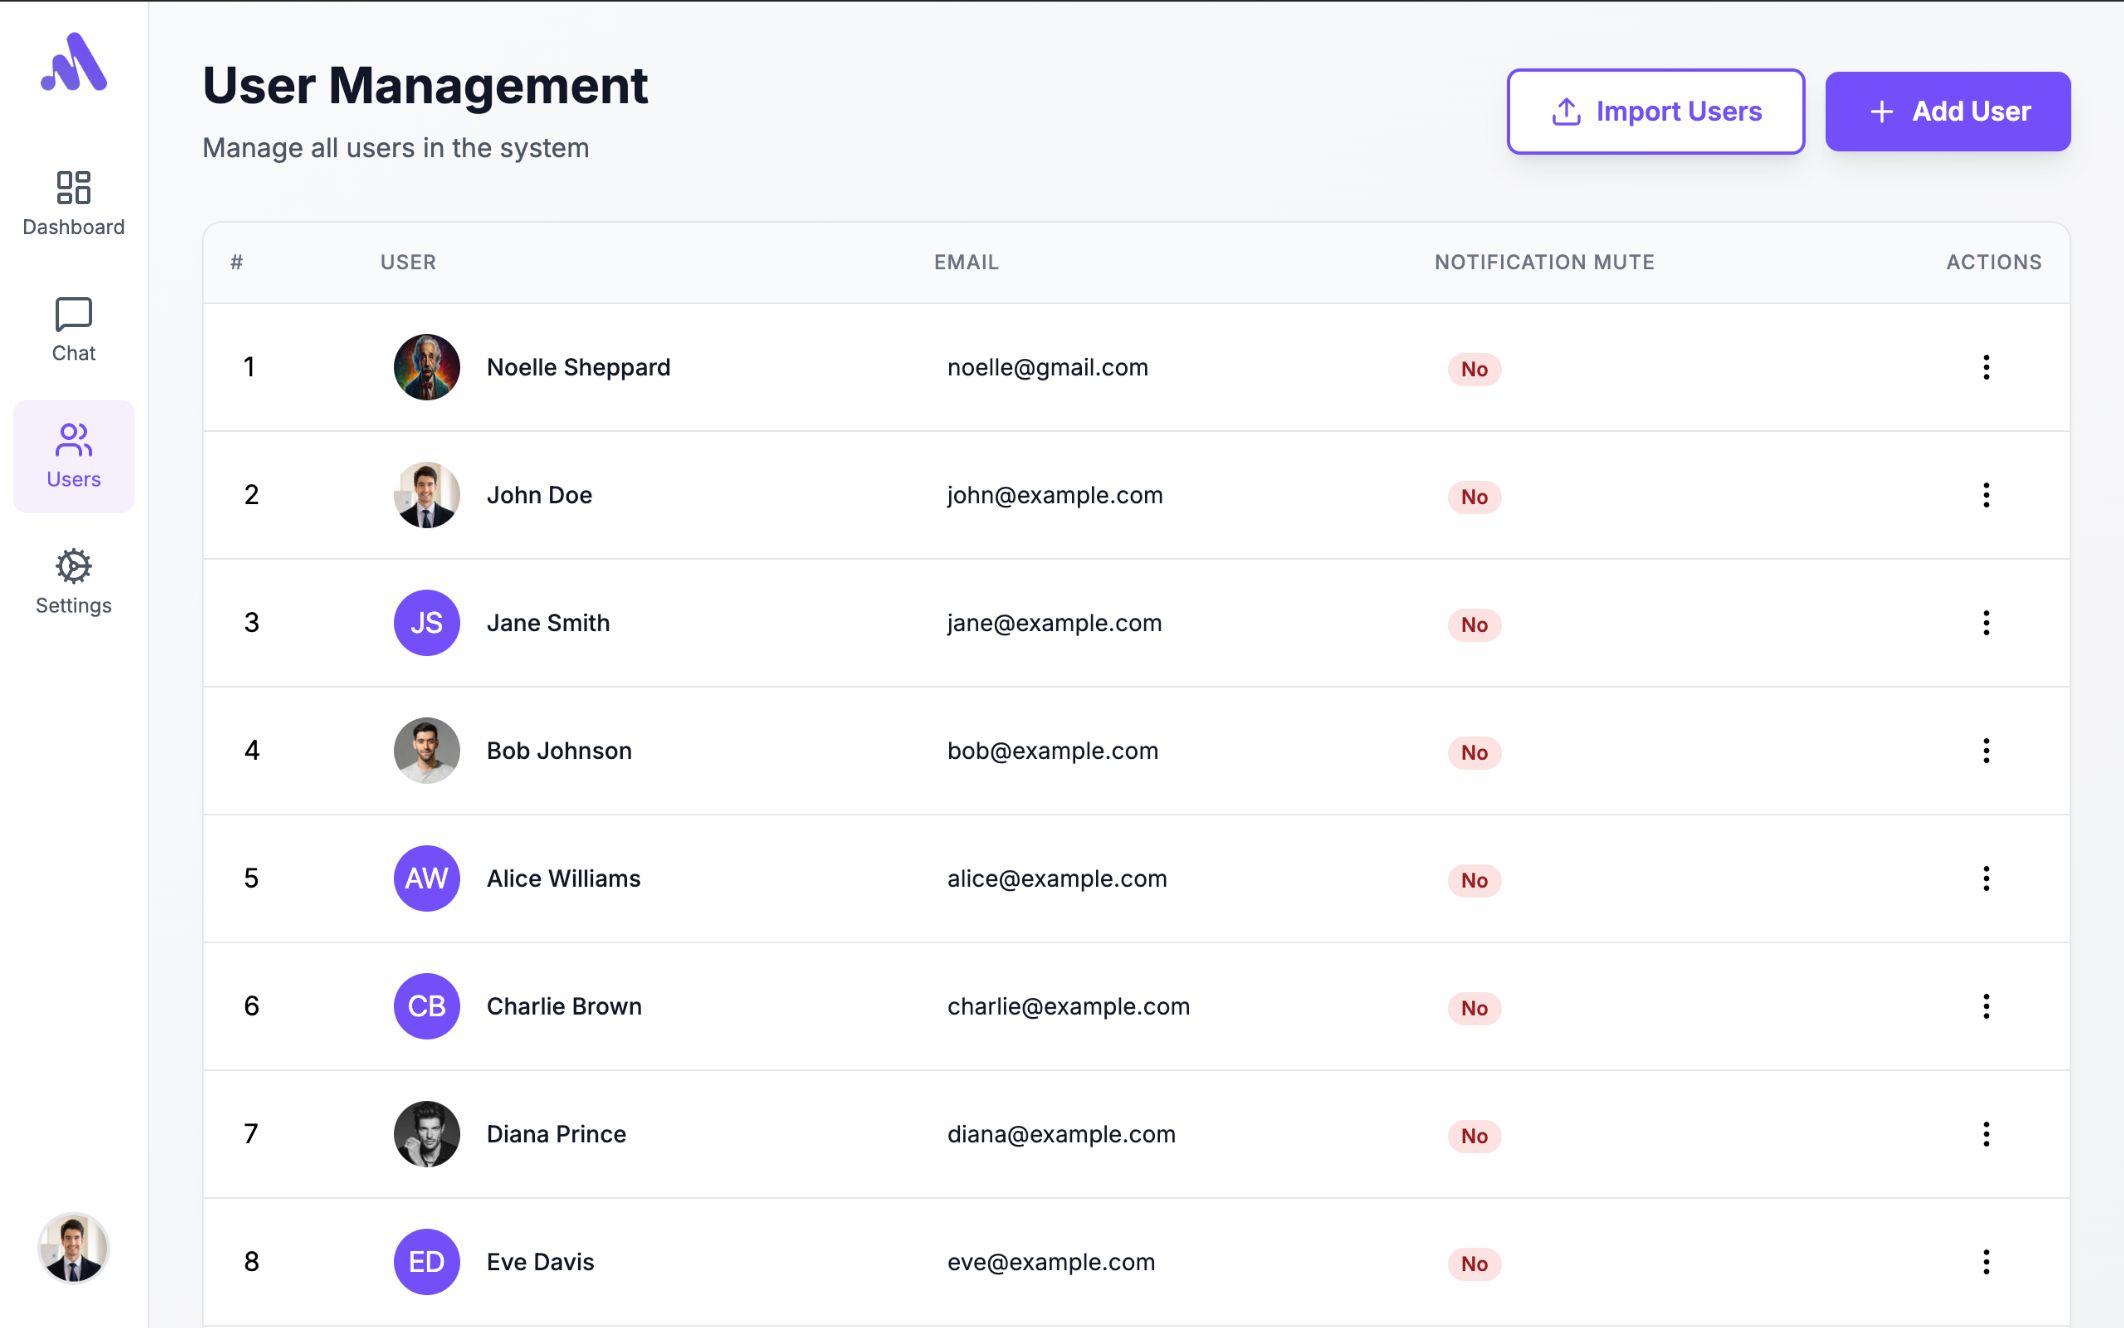Click the Email column header
This screenshot has width=2124, height=1328.
[x=966, y=262]
